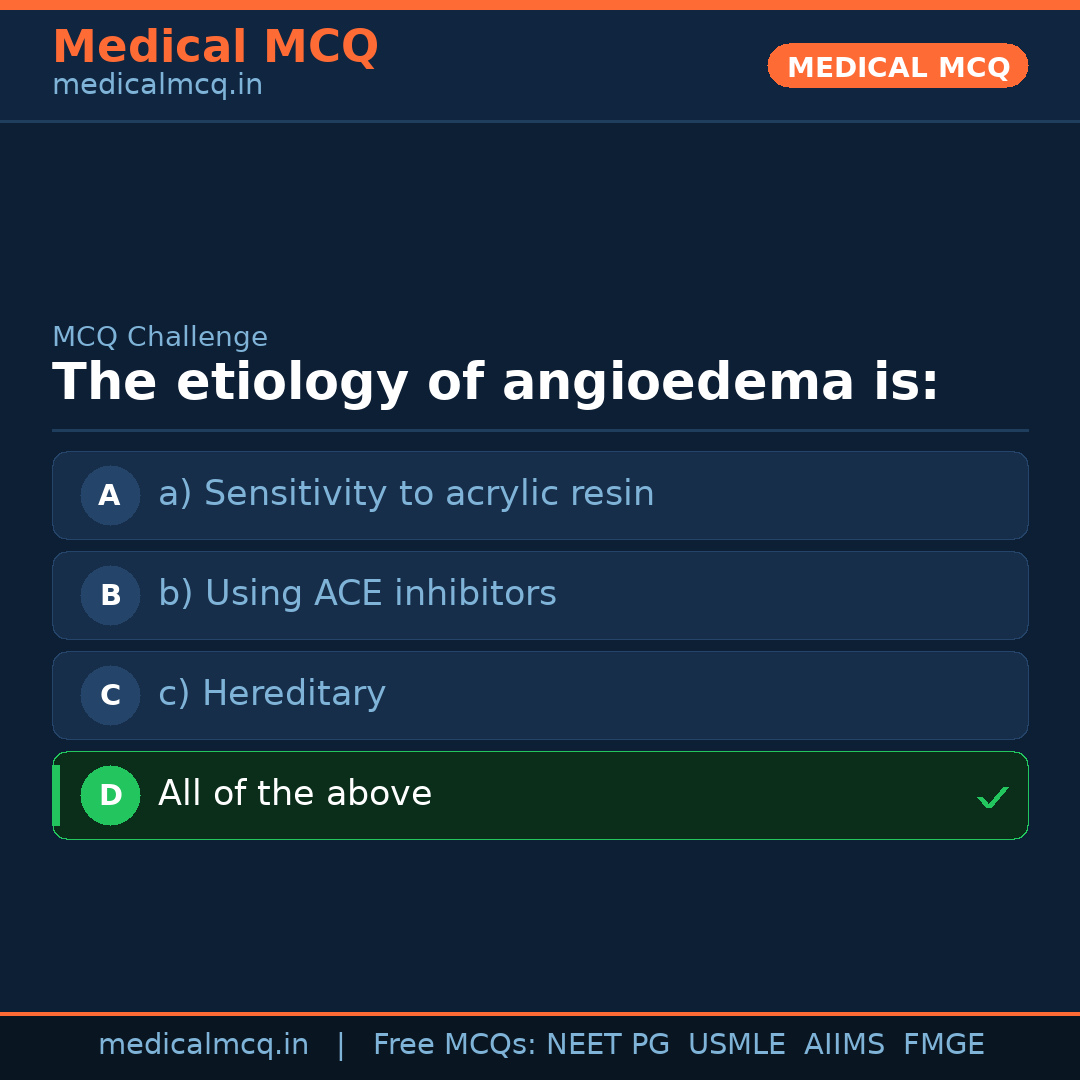Select the 'All of the above' answer

(x=295, y=794)
